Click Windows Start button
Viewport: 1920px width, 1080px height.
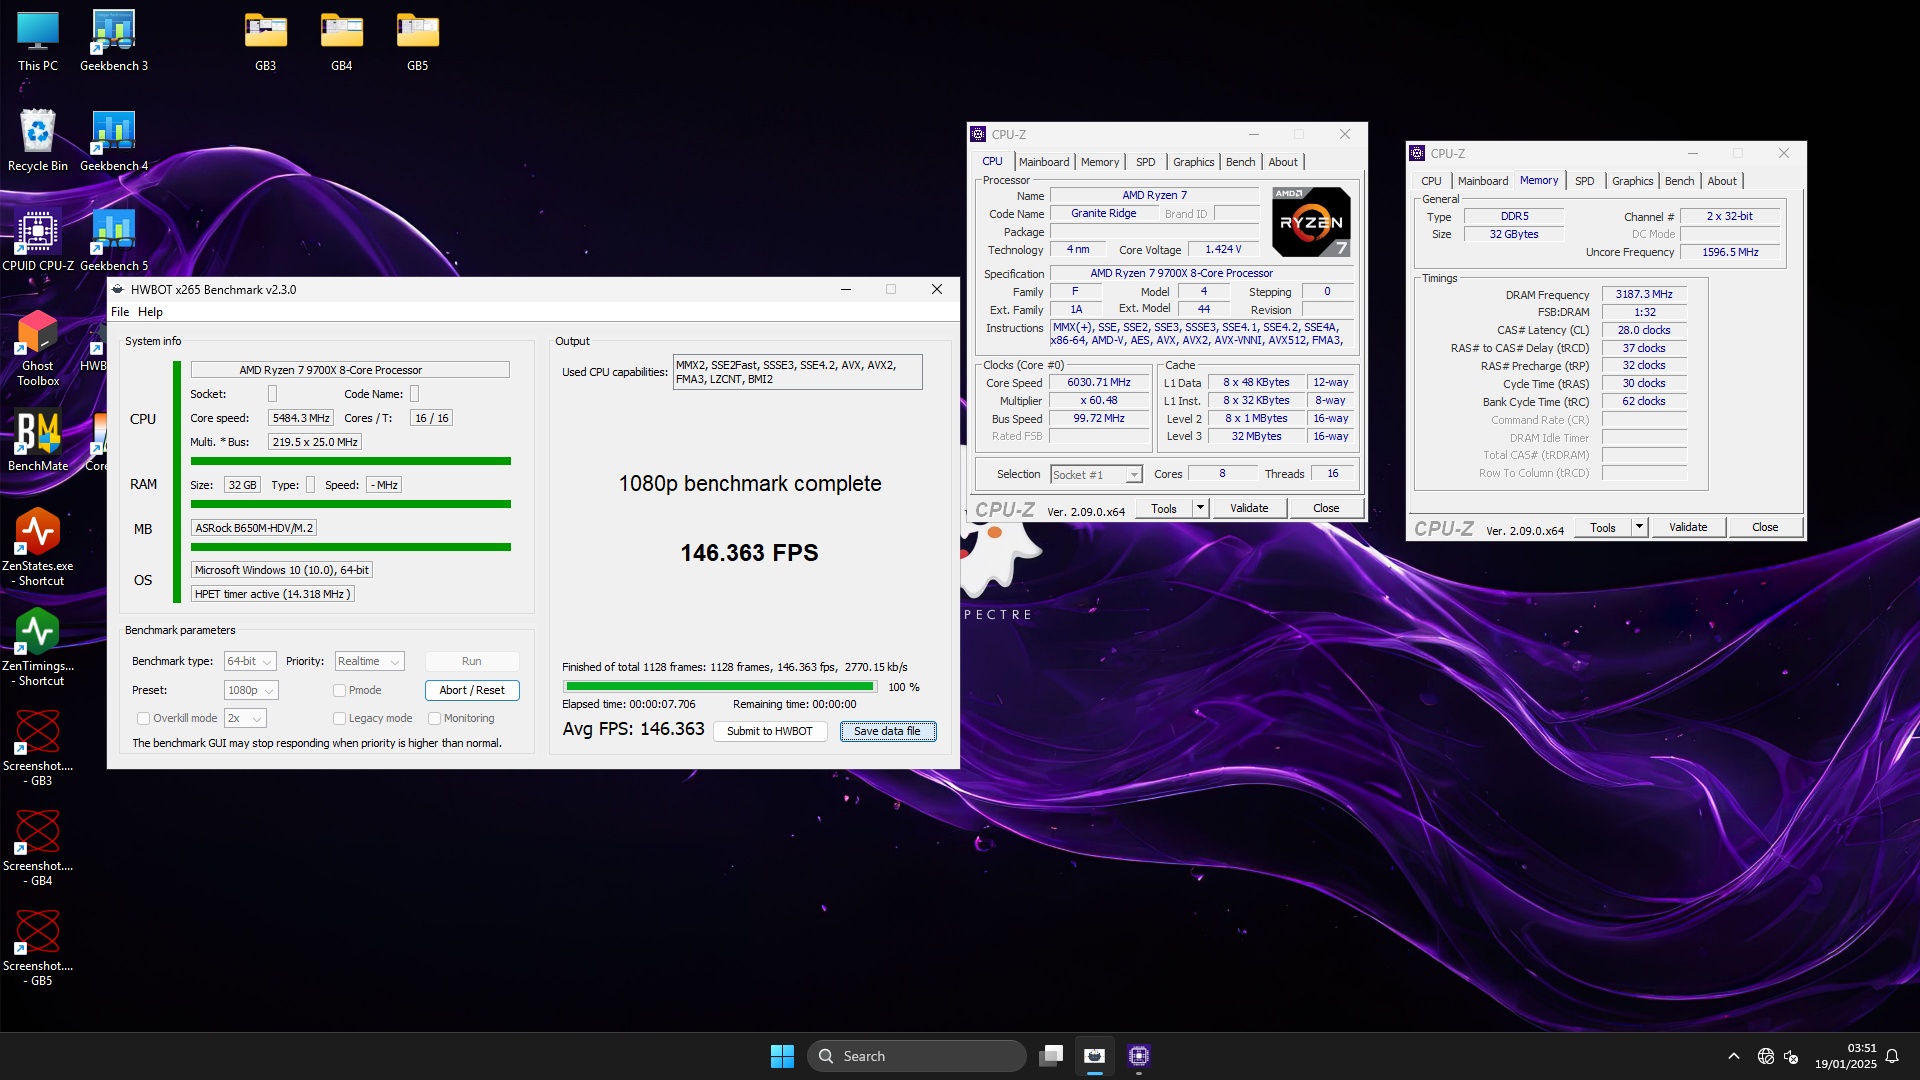(x=782, y=1056)
